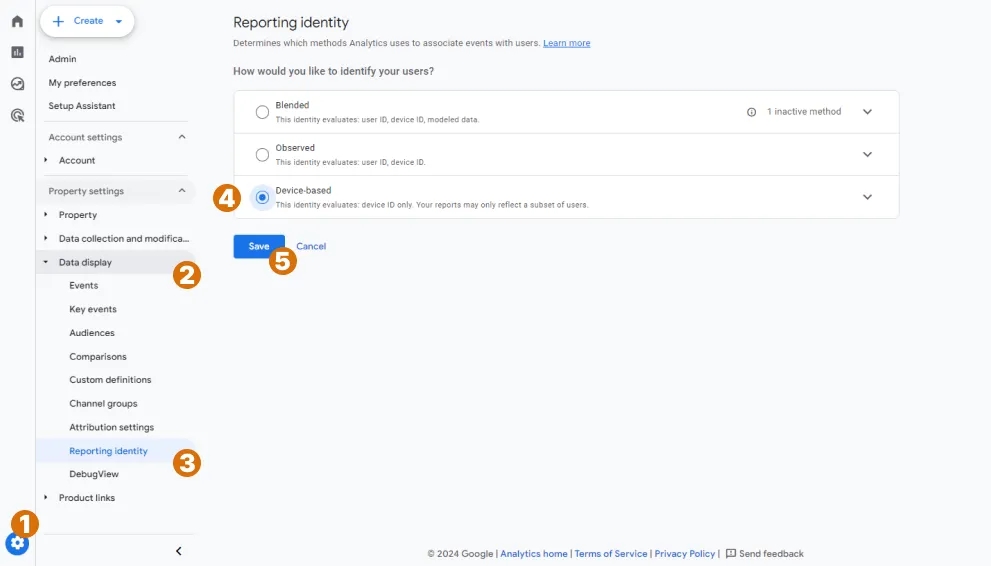Expand the Property tree item
991x566 pixels.
46,215
